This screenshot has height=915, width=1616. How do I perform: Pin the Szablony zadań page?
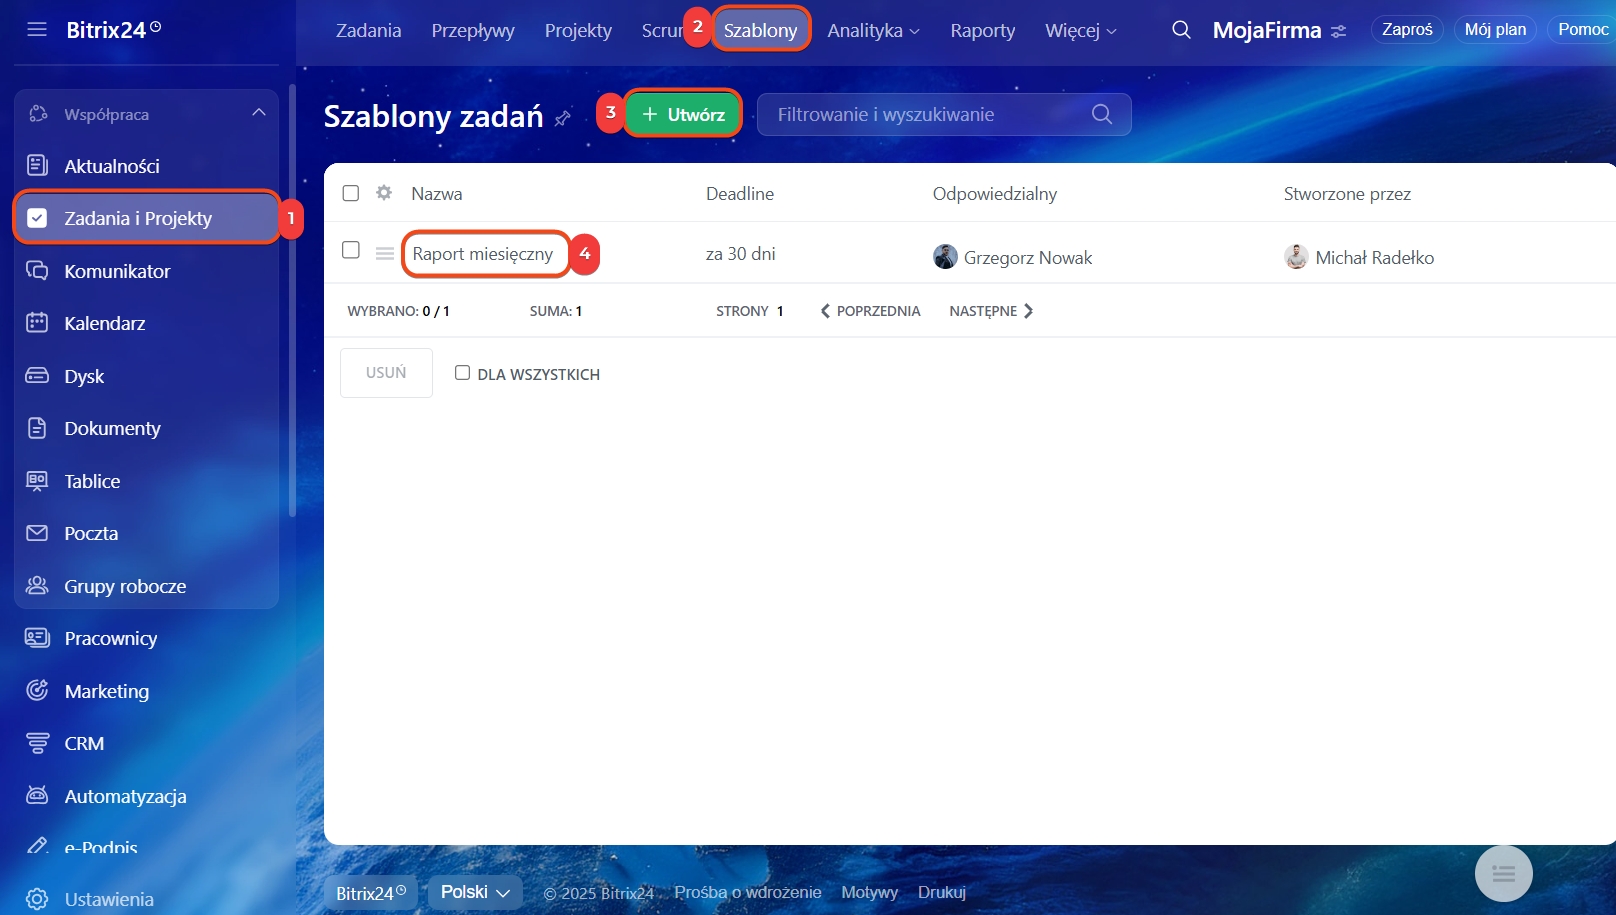coord(563,118)
